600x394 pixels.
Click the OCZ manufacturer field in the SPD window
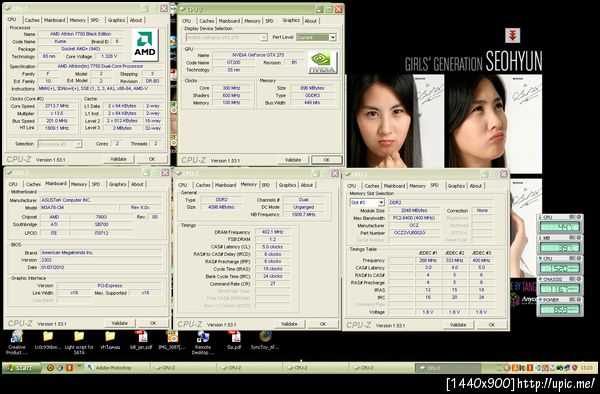[414, 225]
